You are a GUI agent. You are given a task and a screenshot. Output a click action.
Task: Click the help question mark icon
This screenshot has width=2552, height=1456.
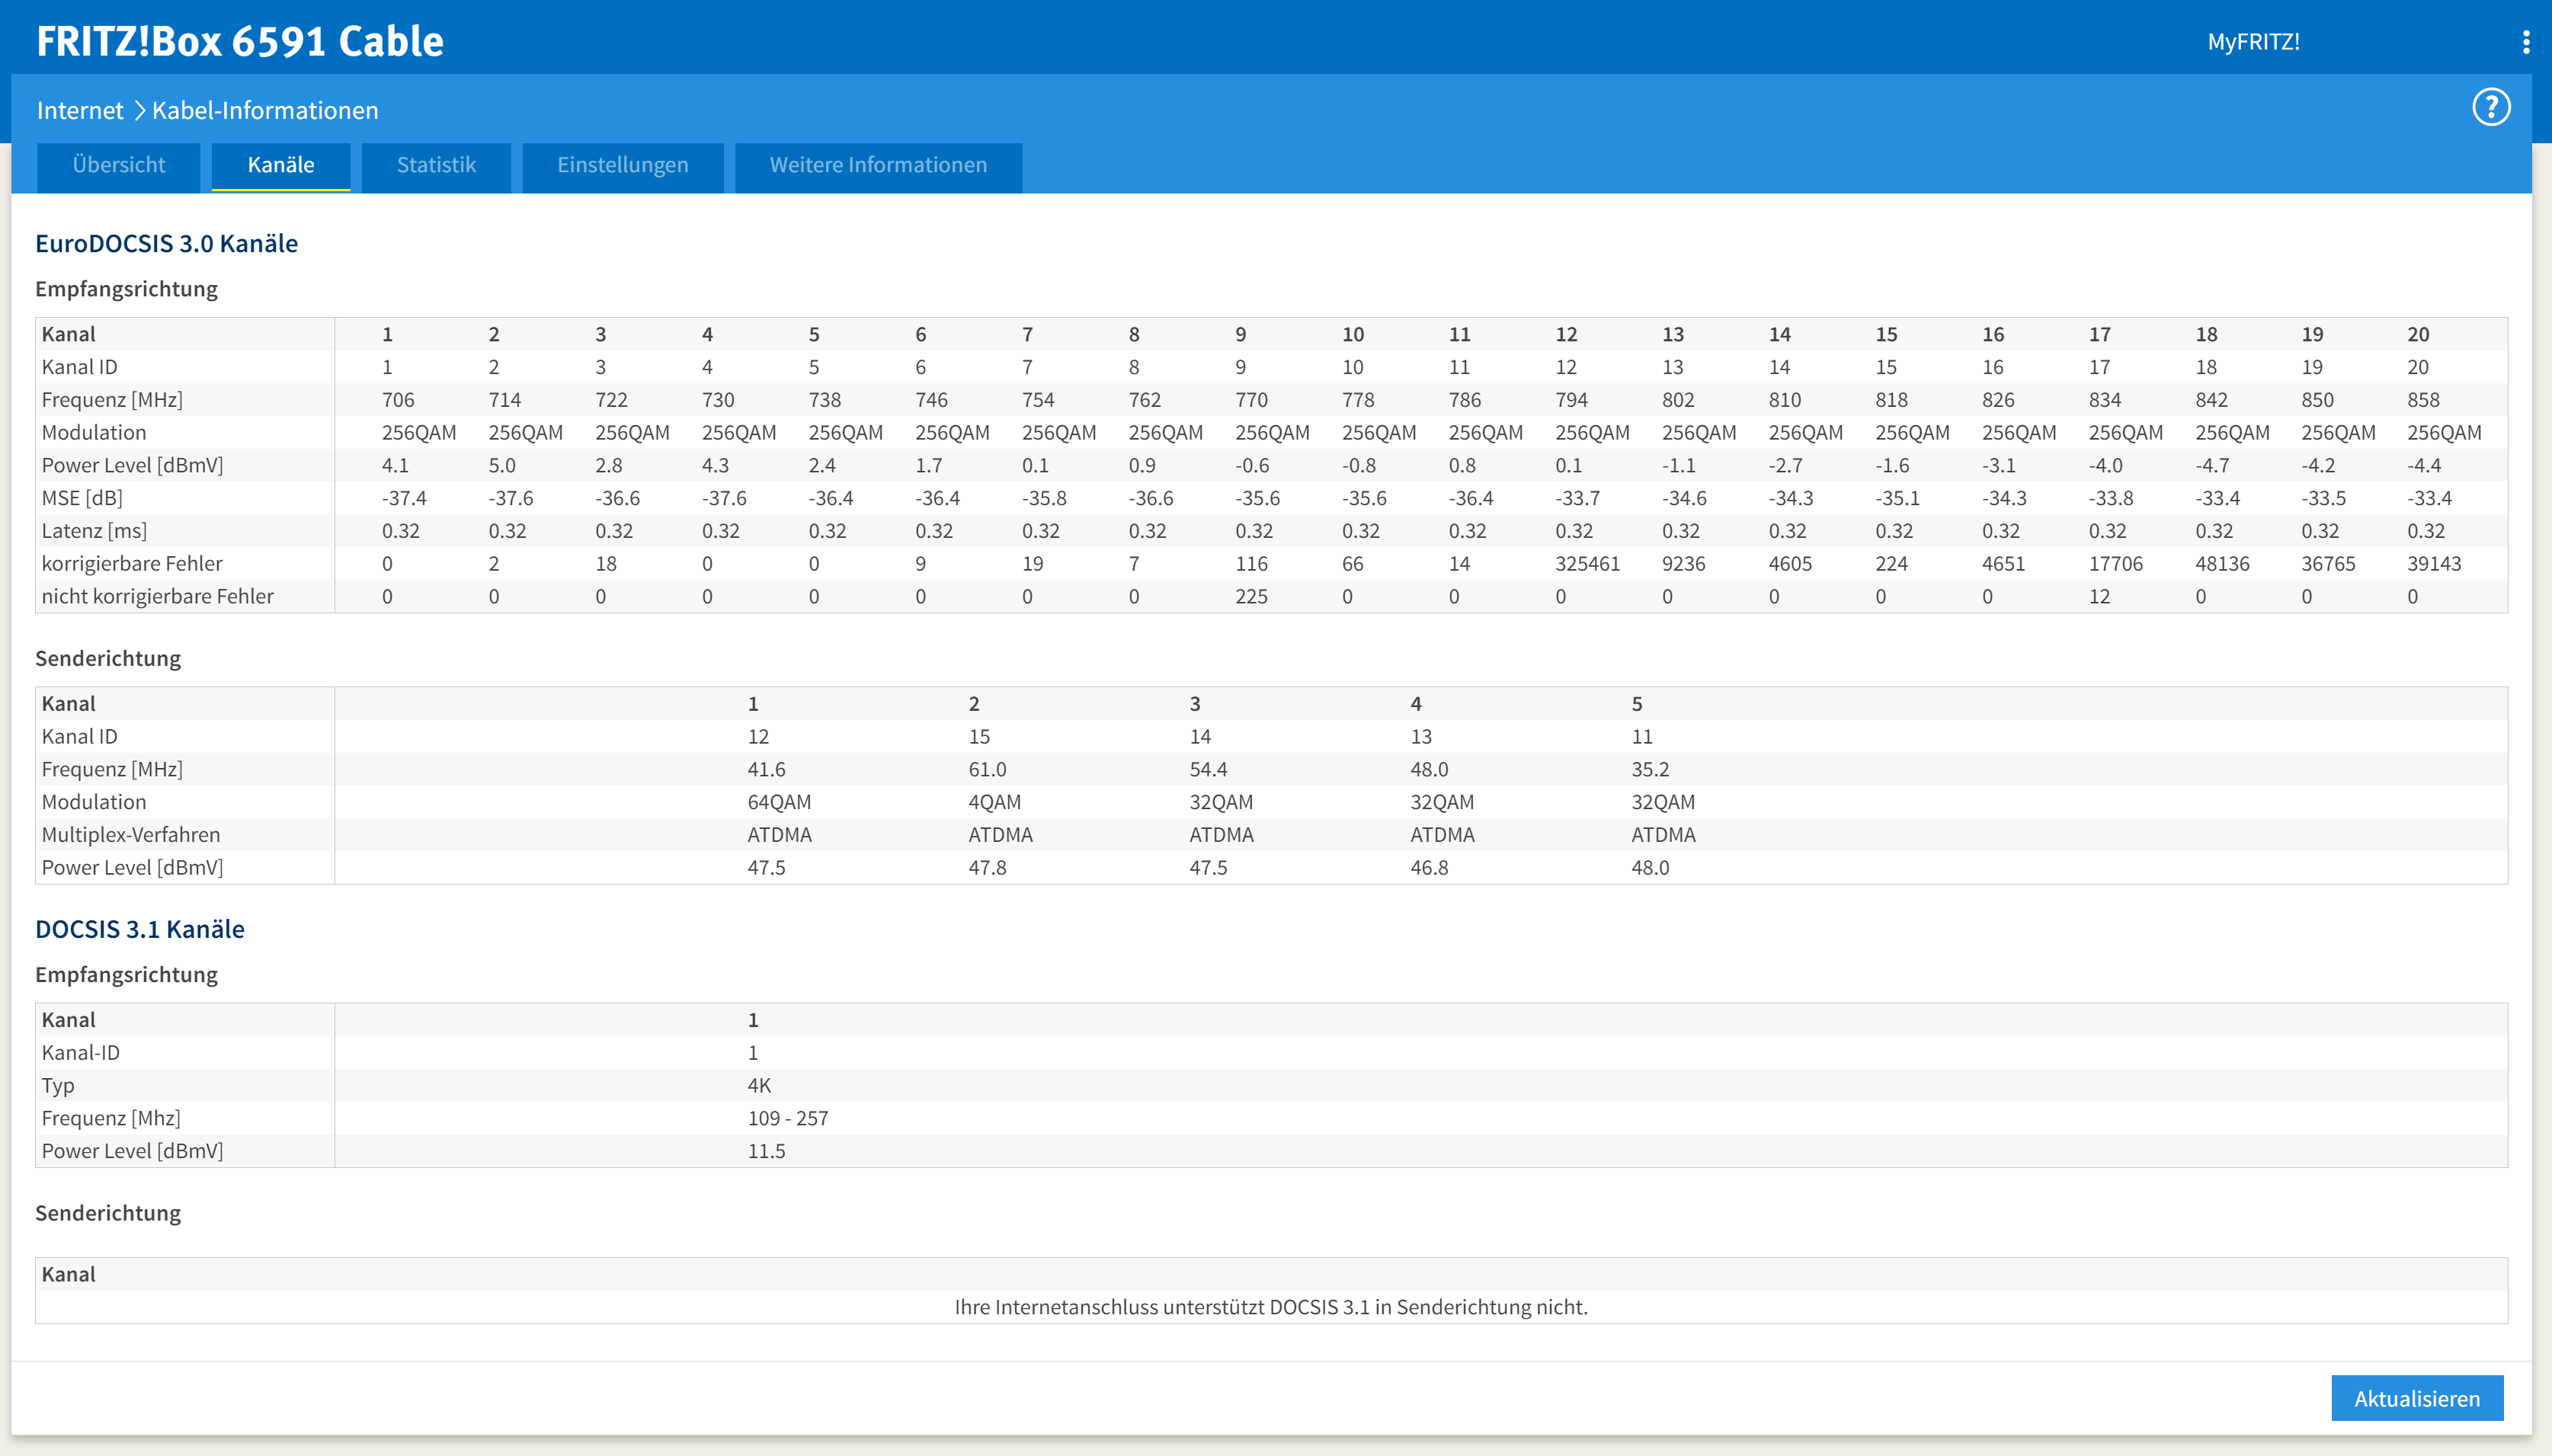[2490, 107]
